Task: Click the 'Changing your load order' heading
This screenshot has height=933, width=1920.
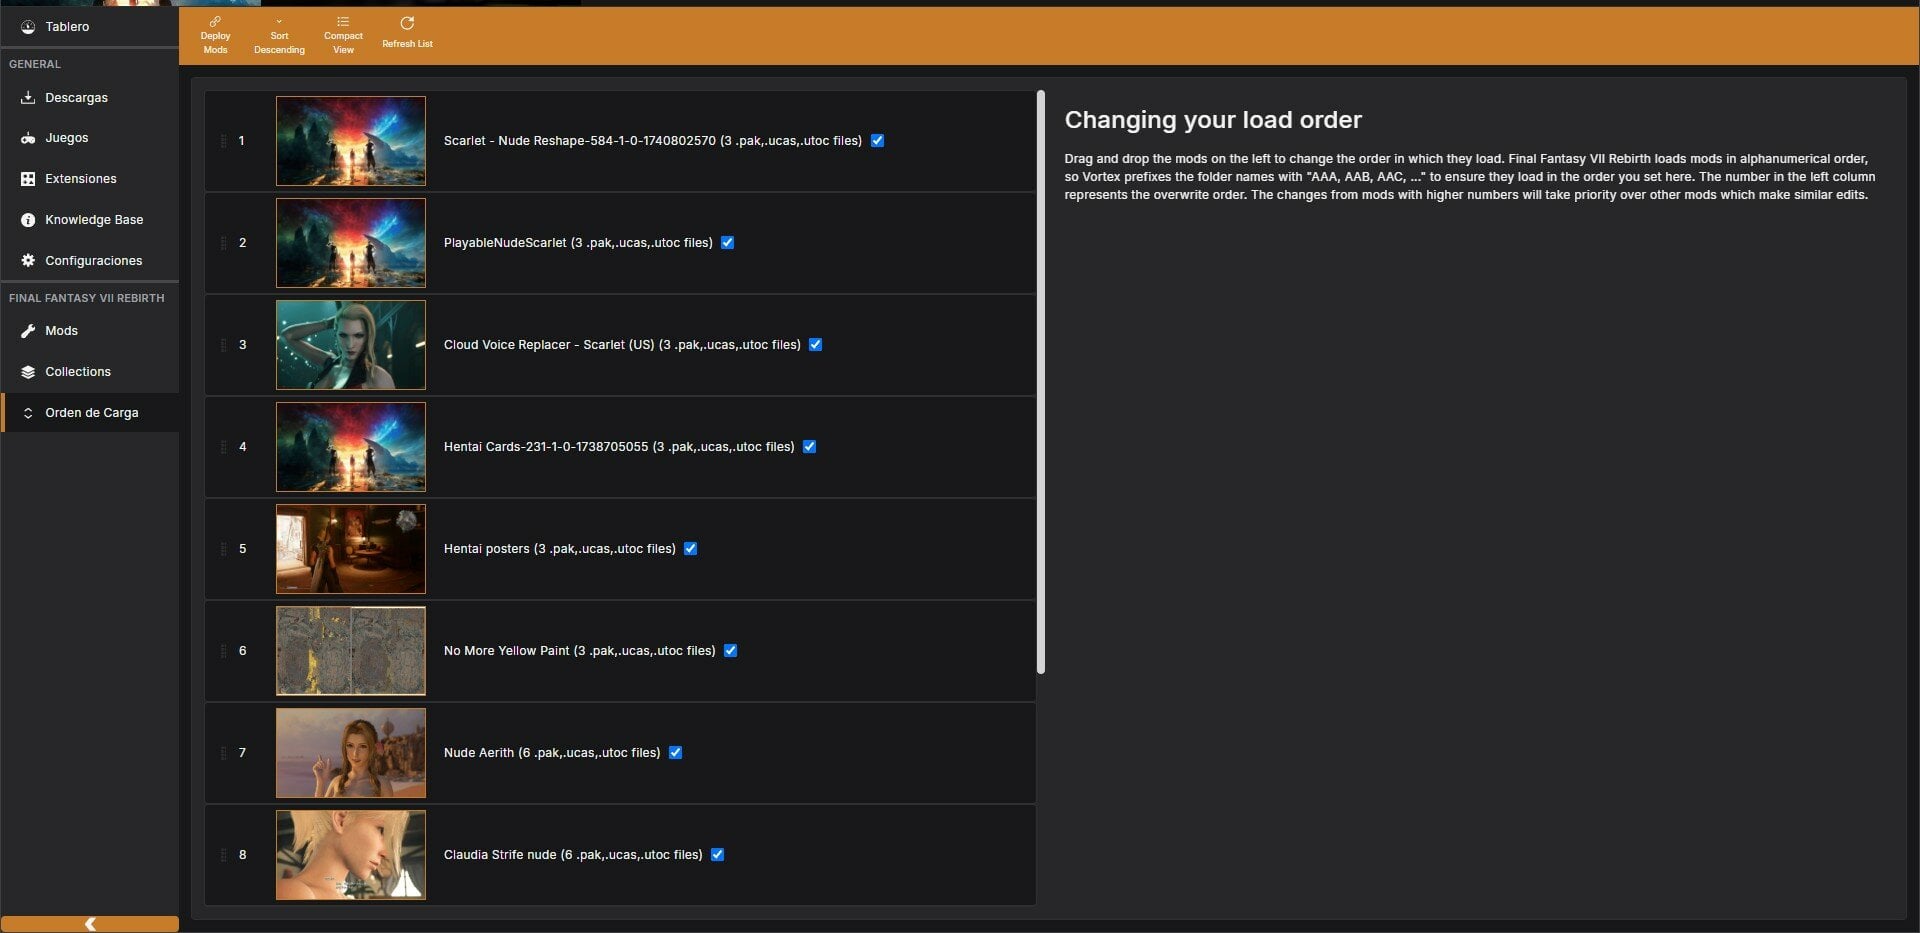Action: 1213,120
